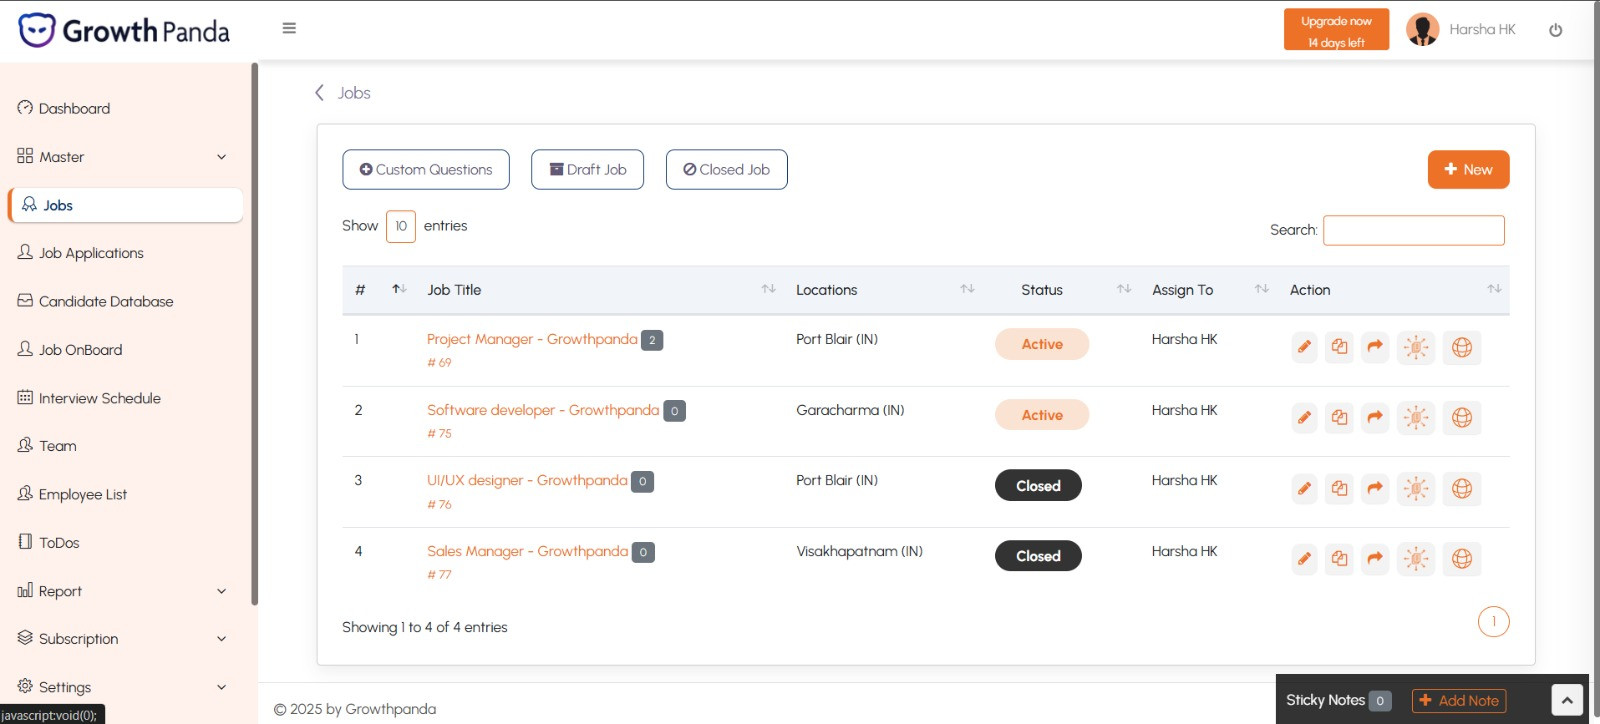Open Software developer - Growthpanda job link
This screenshot has height=724, width=1600.
click(x=543, y=410)
